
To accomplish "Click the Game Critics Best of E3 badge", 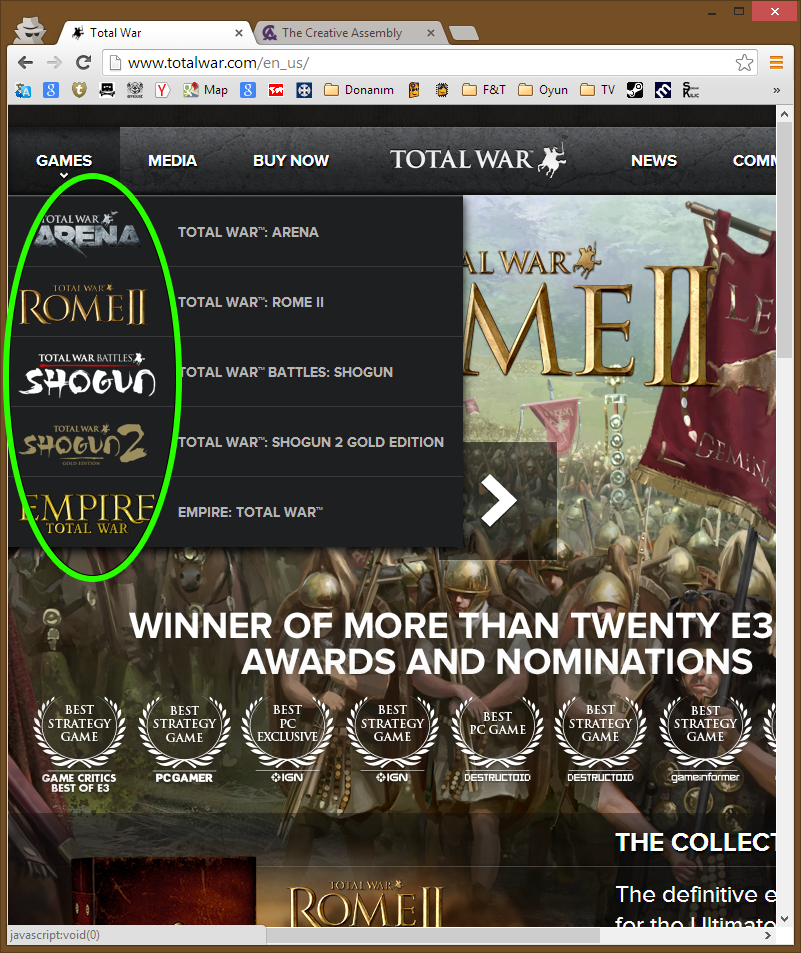I will coord(79,745).
